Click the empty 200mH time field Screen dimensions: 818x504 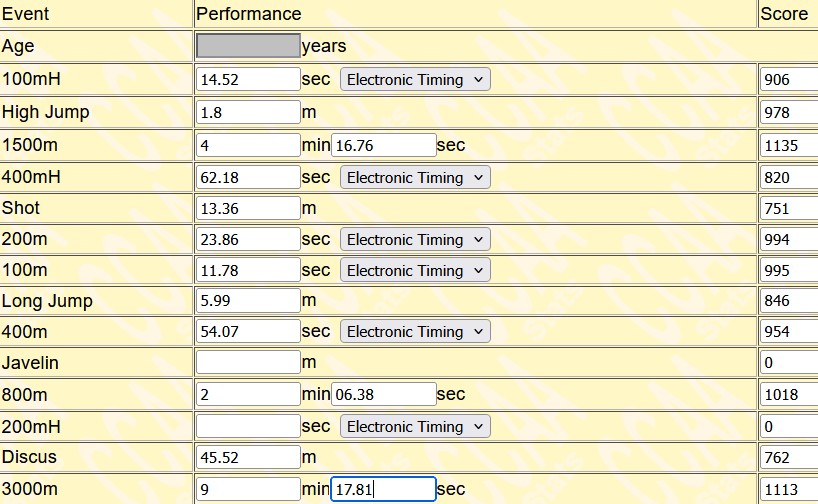click(x=248, y=427)
